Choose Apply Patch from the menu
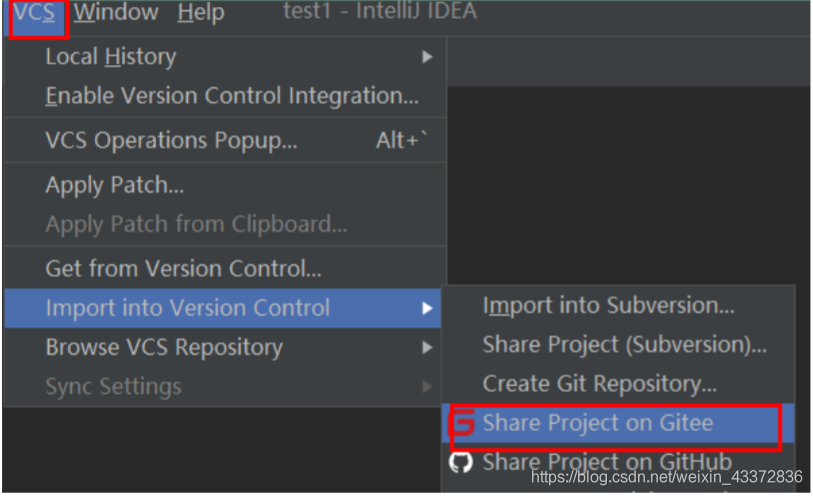This screenshot has height=496, width=813. coord(114,185)
